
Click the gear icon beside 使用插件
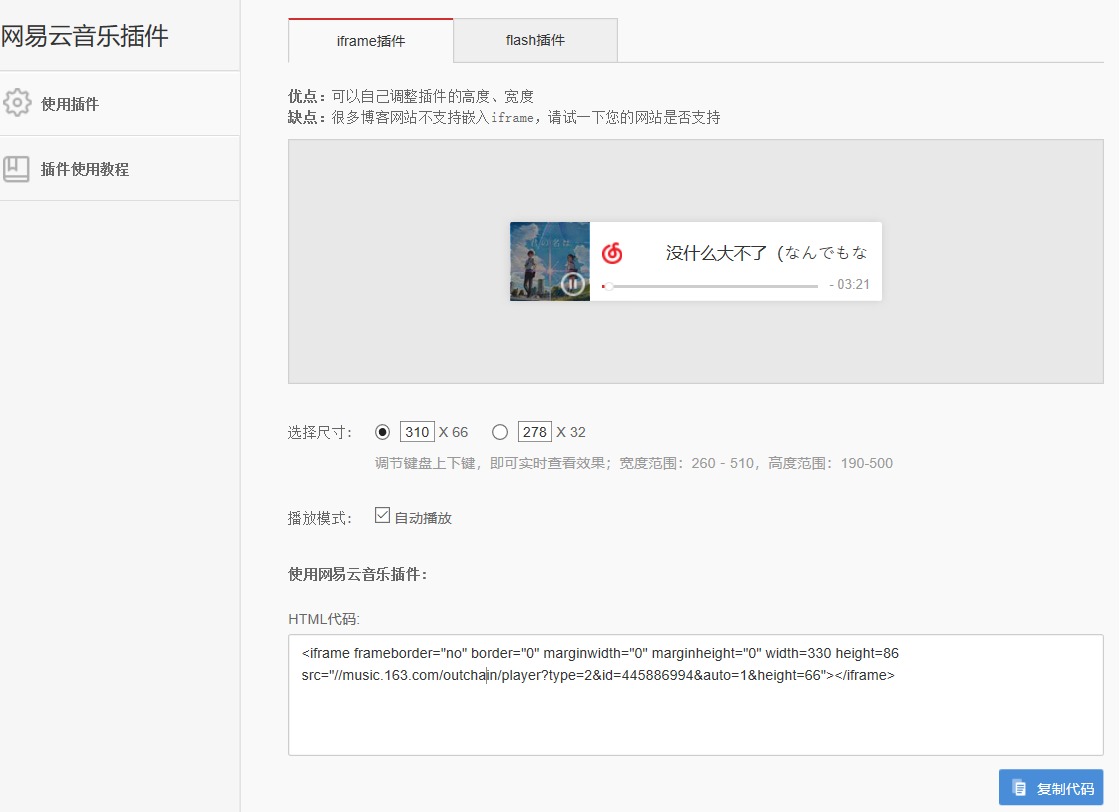click(x=17, y=103)
